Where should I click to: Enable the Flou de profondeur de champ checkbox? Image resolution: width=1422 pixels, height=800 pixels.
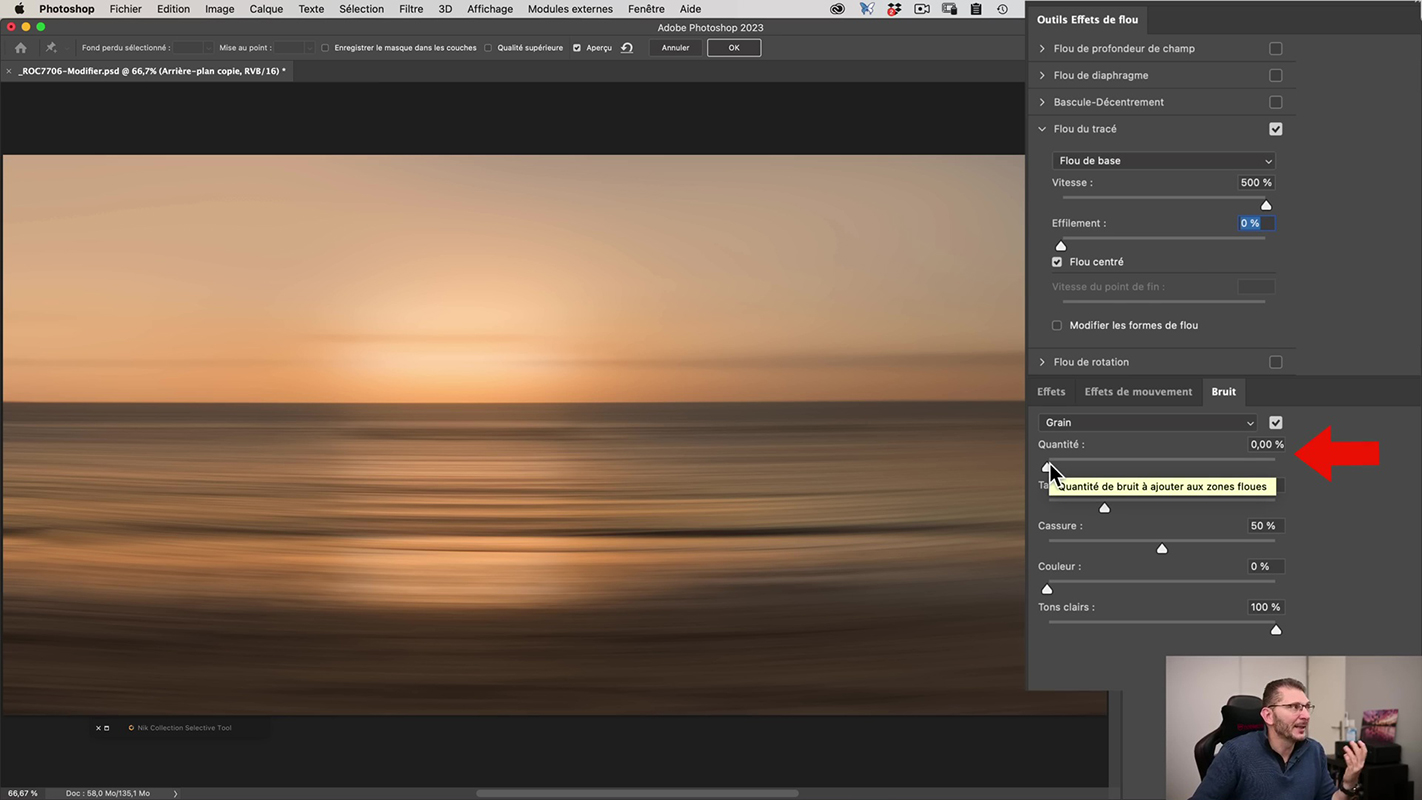(1275, 49)
